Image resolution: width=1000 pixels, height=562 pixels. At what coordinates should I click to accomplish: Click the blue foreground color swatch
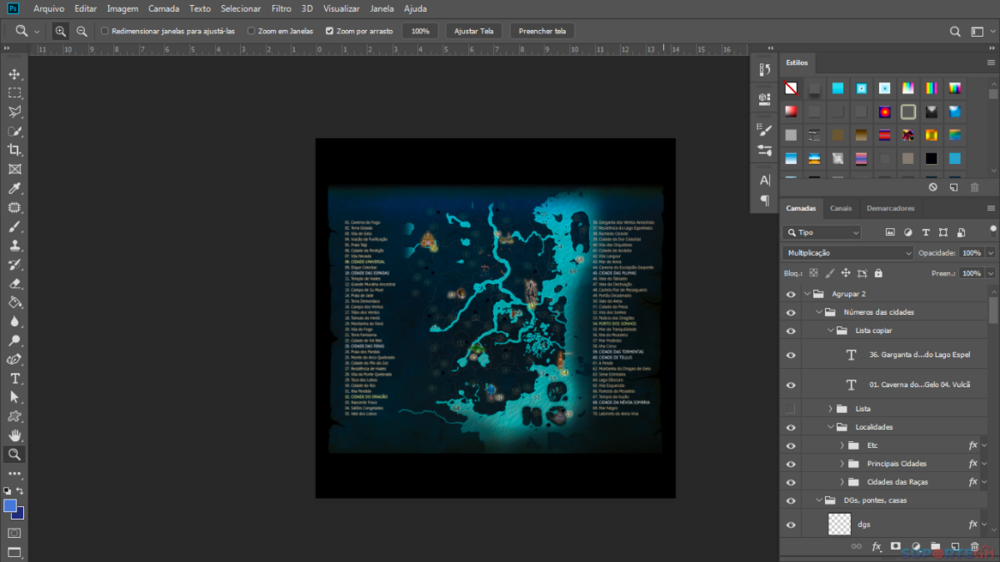[10, 506]
